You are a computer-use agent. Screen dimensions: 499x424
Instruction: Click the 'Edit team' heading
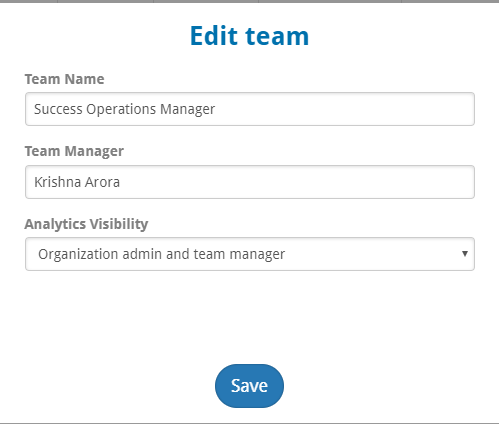249,36
